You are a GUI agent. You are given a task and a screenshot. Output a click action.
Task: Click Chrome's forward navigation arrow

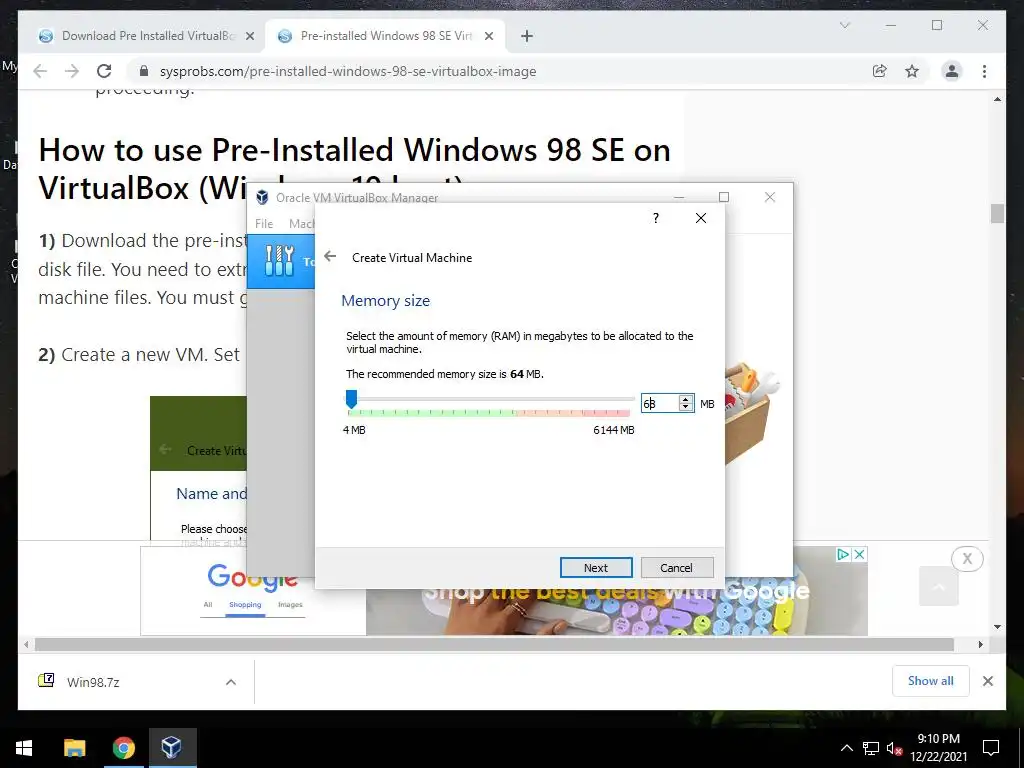coord(72,71)
